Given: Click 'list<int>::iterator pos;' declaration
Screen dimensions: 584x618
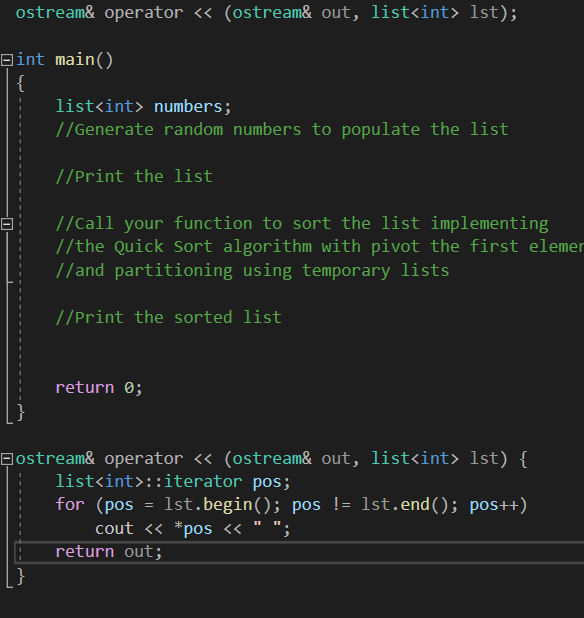Looking at the screenshot, I should click(173, 482).
